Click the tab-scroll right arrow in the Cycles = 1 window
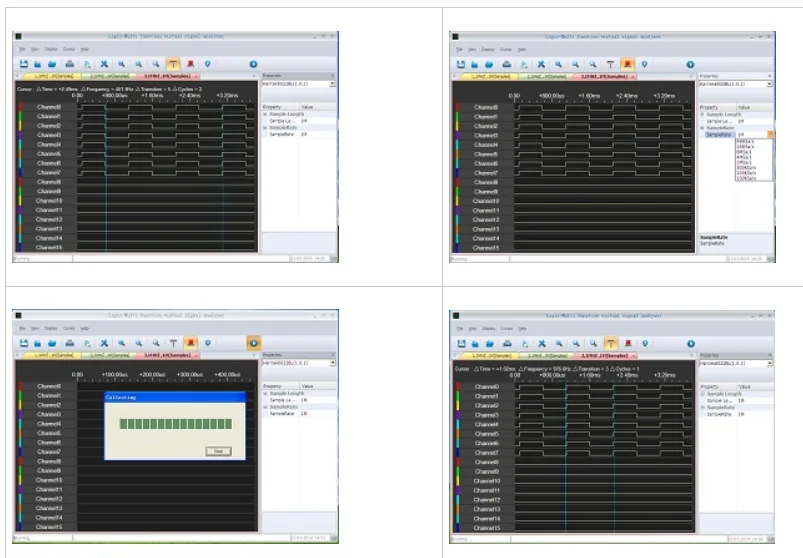Viewport: 803px width, 558px height. [x=691, y=355]
